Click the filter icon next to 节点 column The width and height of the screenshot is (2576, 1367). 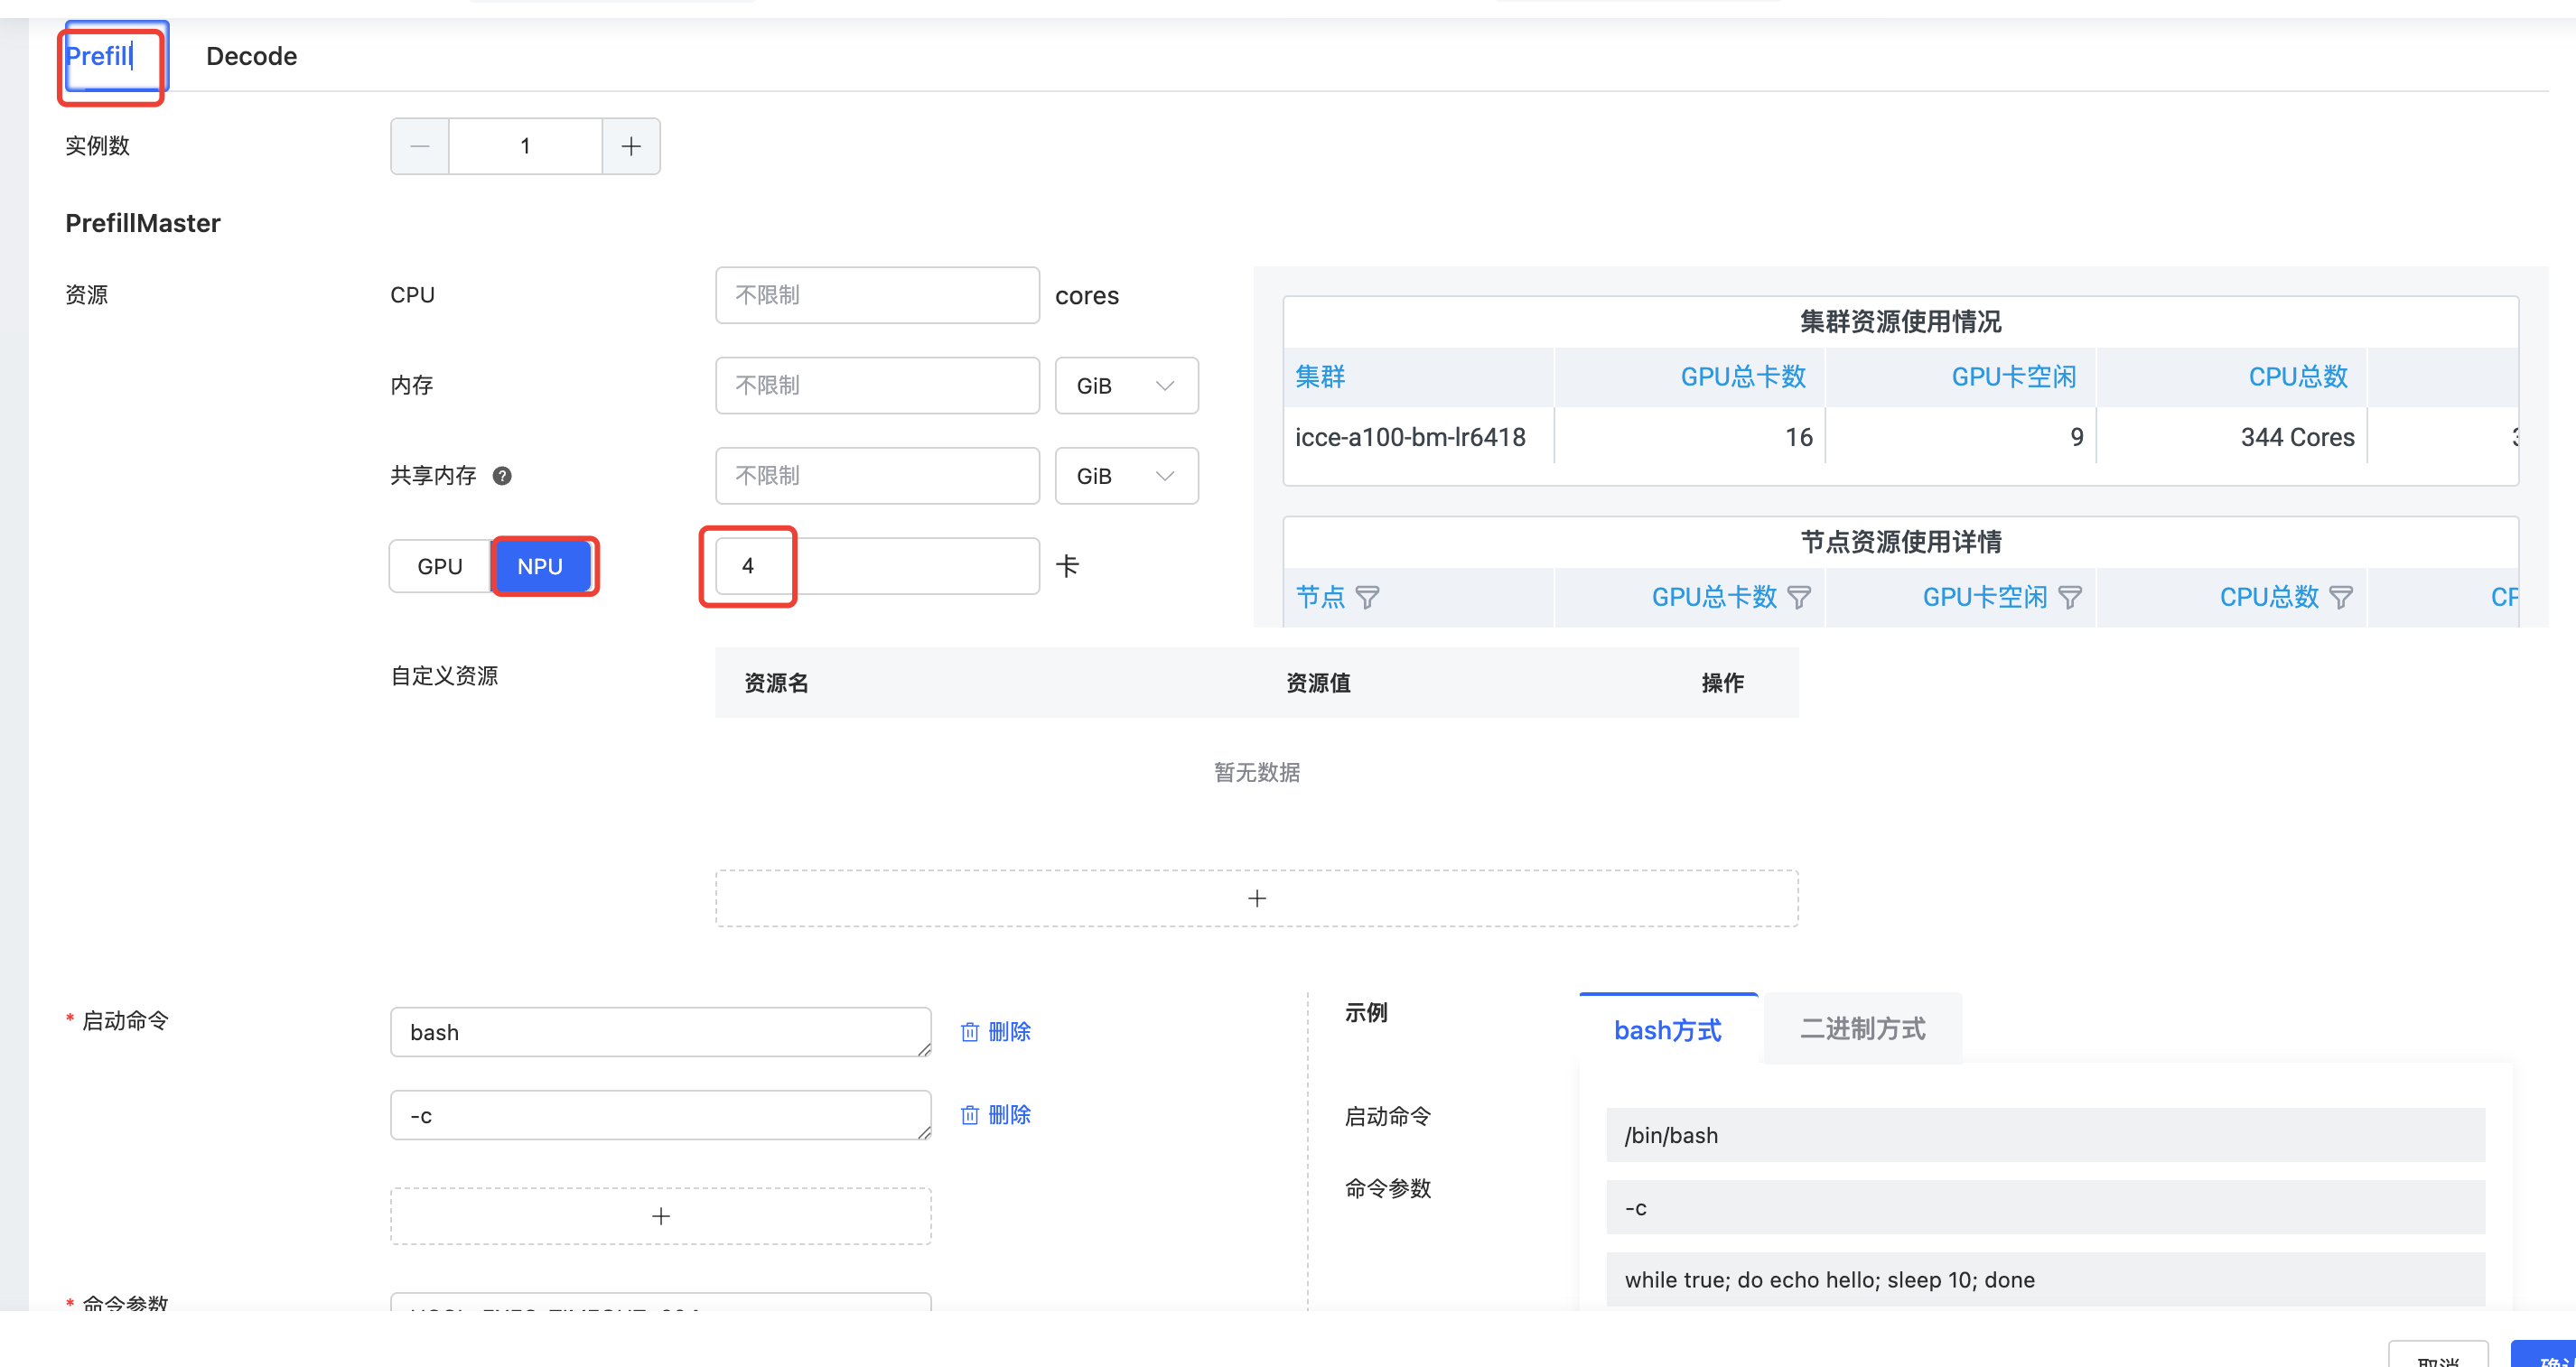1367,597
